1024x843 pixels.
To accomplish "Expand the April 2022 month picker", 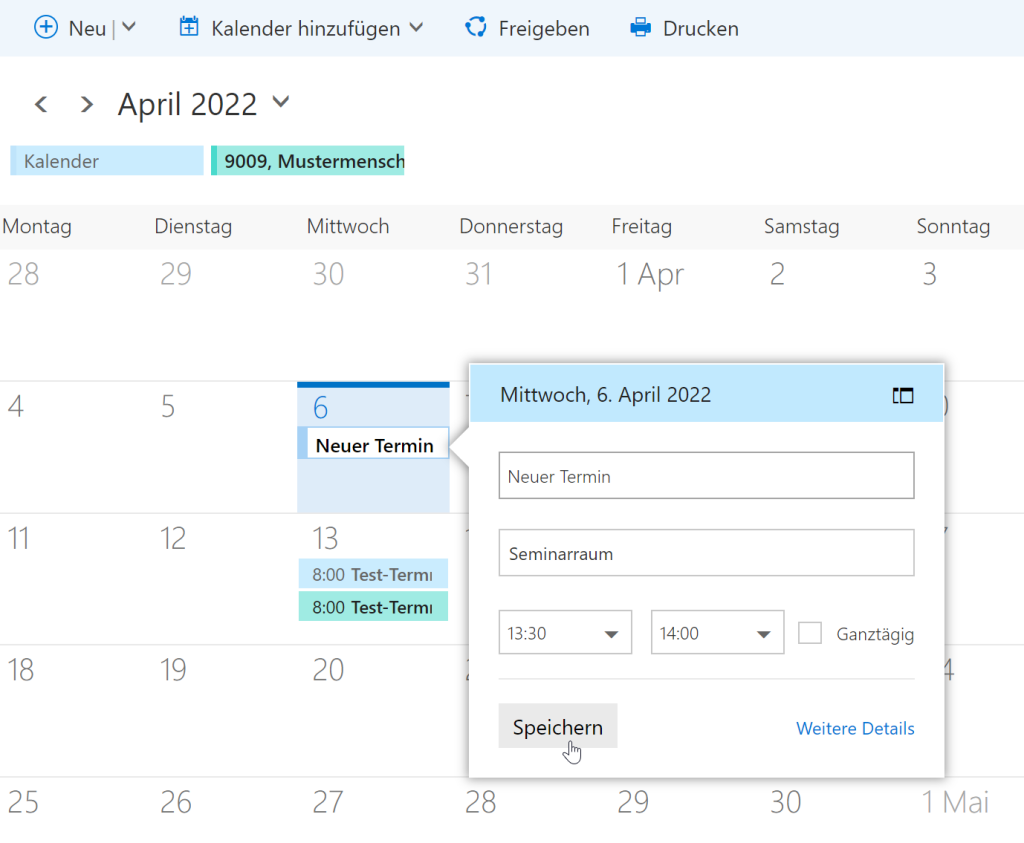I will tap(281, 102).
